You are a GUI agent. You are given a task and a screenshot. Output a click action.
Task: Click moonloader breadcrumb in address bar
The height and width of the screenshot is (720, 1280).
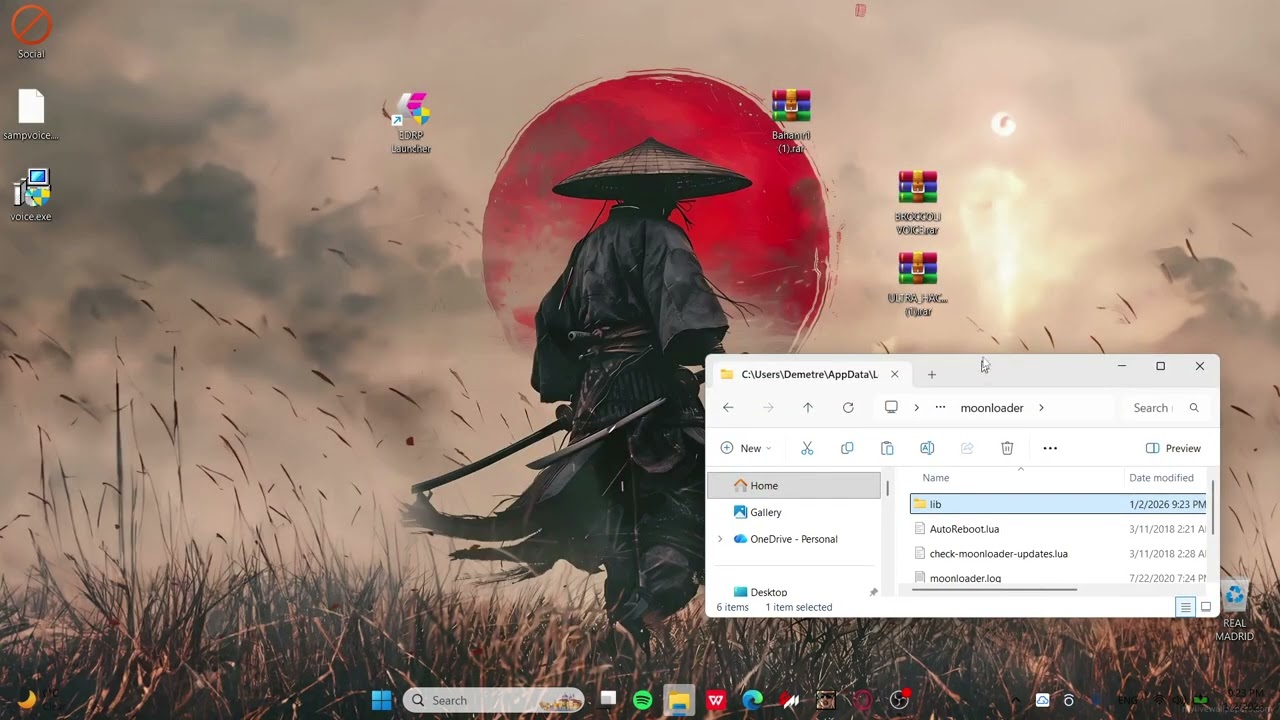point(991,408)
